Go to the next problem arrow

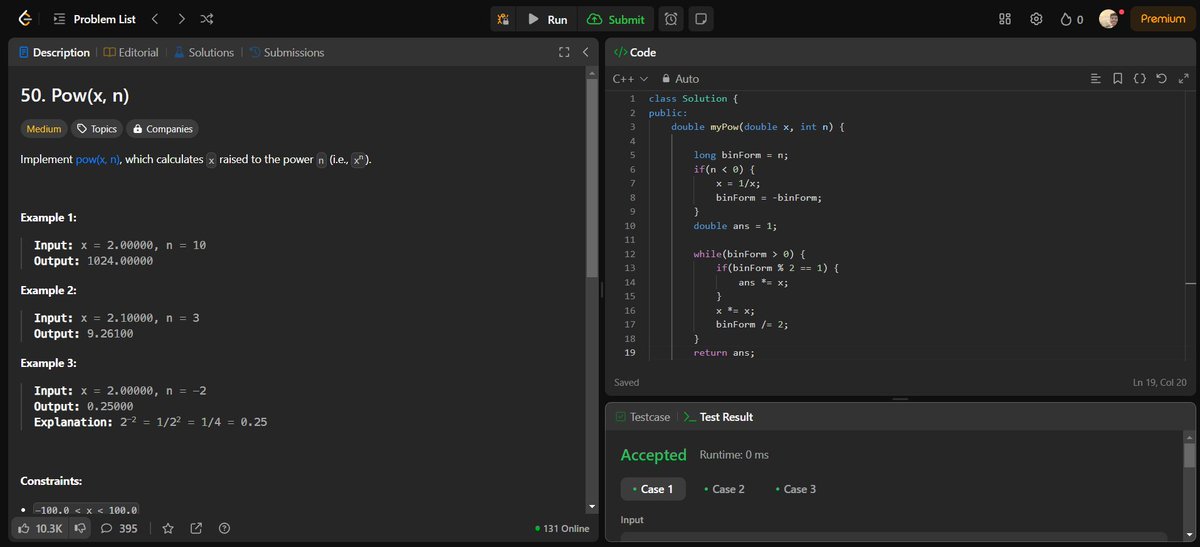pyautogui.click(x=181, y=19)
